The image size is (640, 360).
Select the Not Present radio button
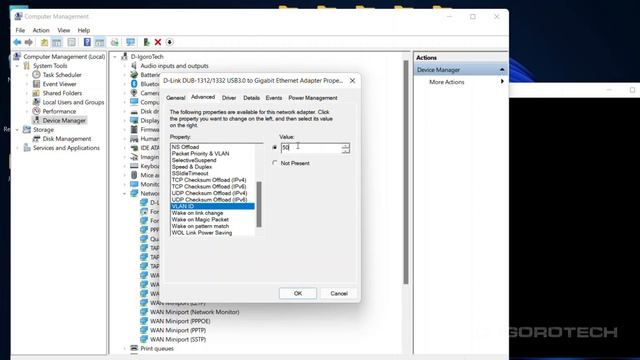(275, 163)
